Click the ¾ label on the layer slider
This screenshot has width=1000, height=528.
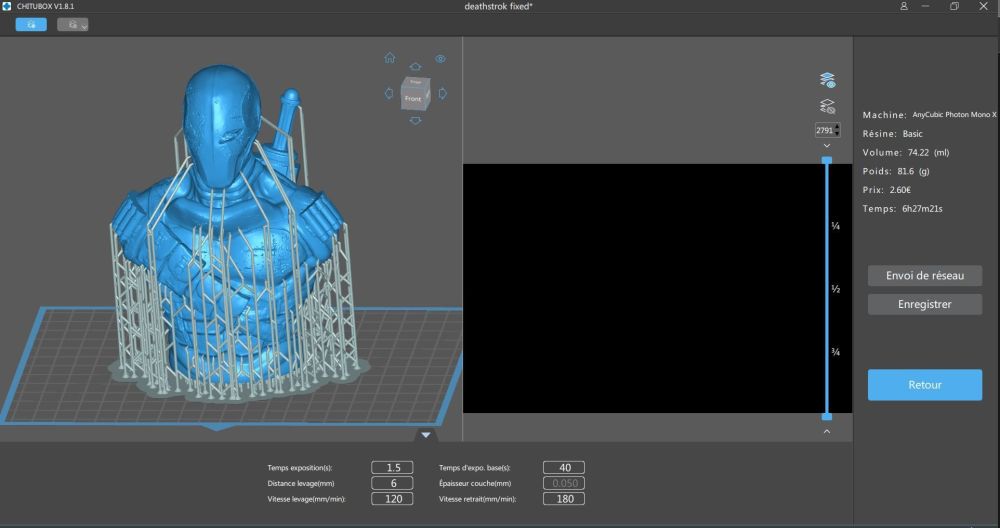[835, 352]
